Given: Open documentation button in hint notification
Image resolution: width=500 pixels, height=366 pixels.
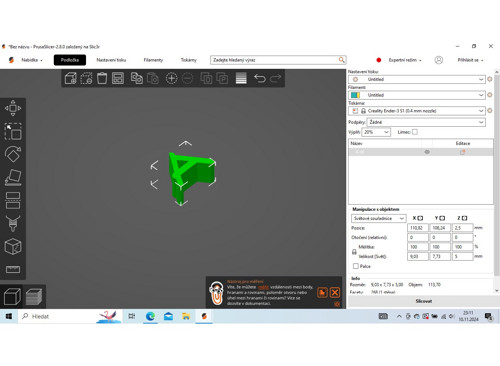Looking at the screenshot, I should tap(322, 293).
